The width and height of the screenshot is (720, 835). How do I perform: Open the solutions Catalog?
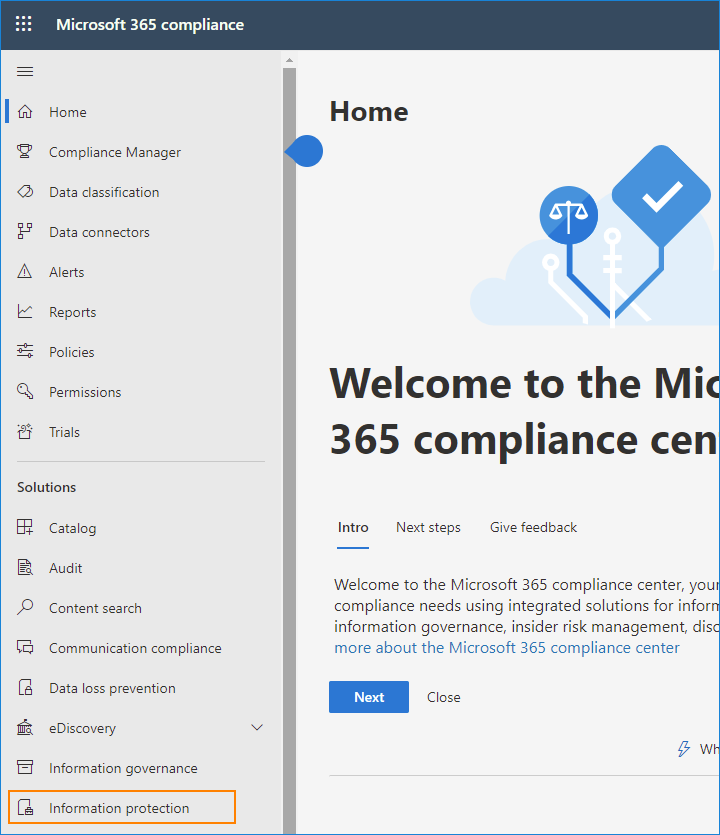[x=72, y=528]
